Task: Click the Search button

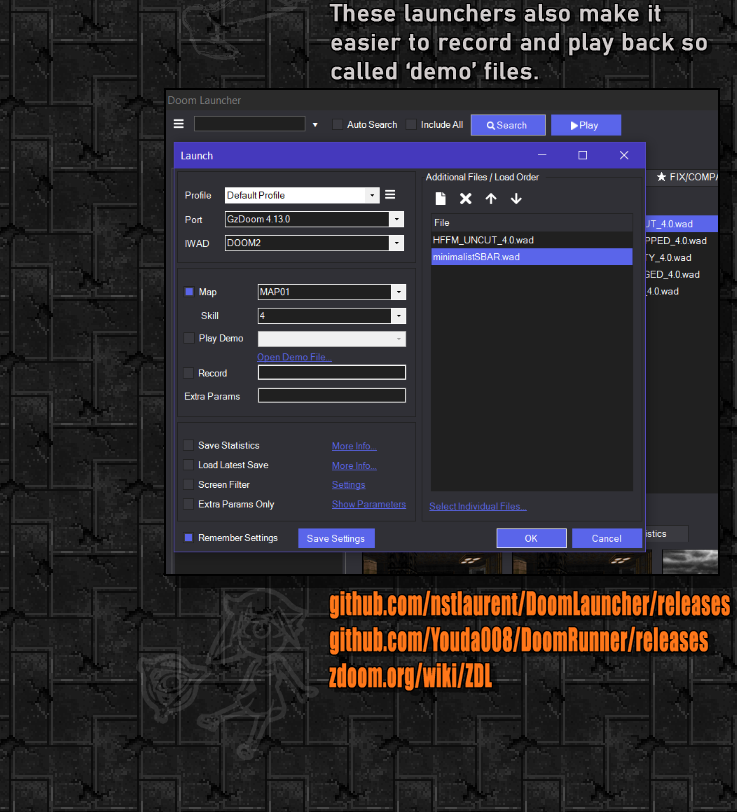Action: pos(508,125)
